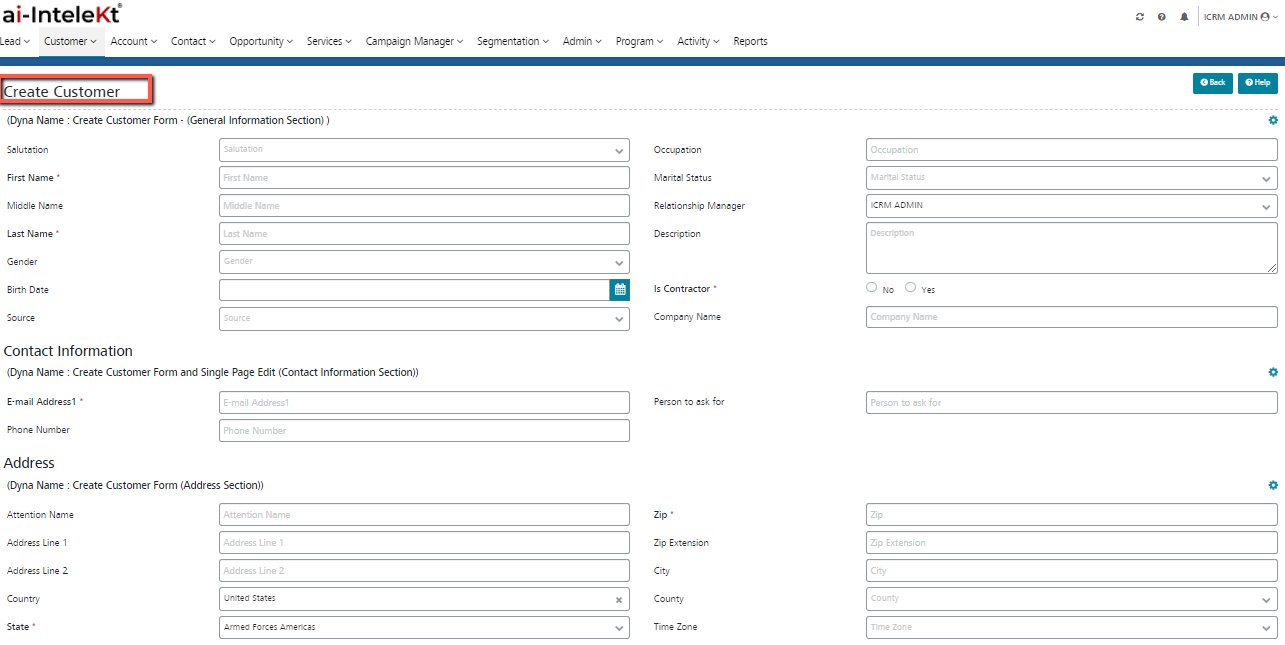Viewport: 1285px width, 645px height.
Task: Open the Campaign Manager menu
Action: coord(415,41)
